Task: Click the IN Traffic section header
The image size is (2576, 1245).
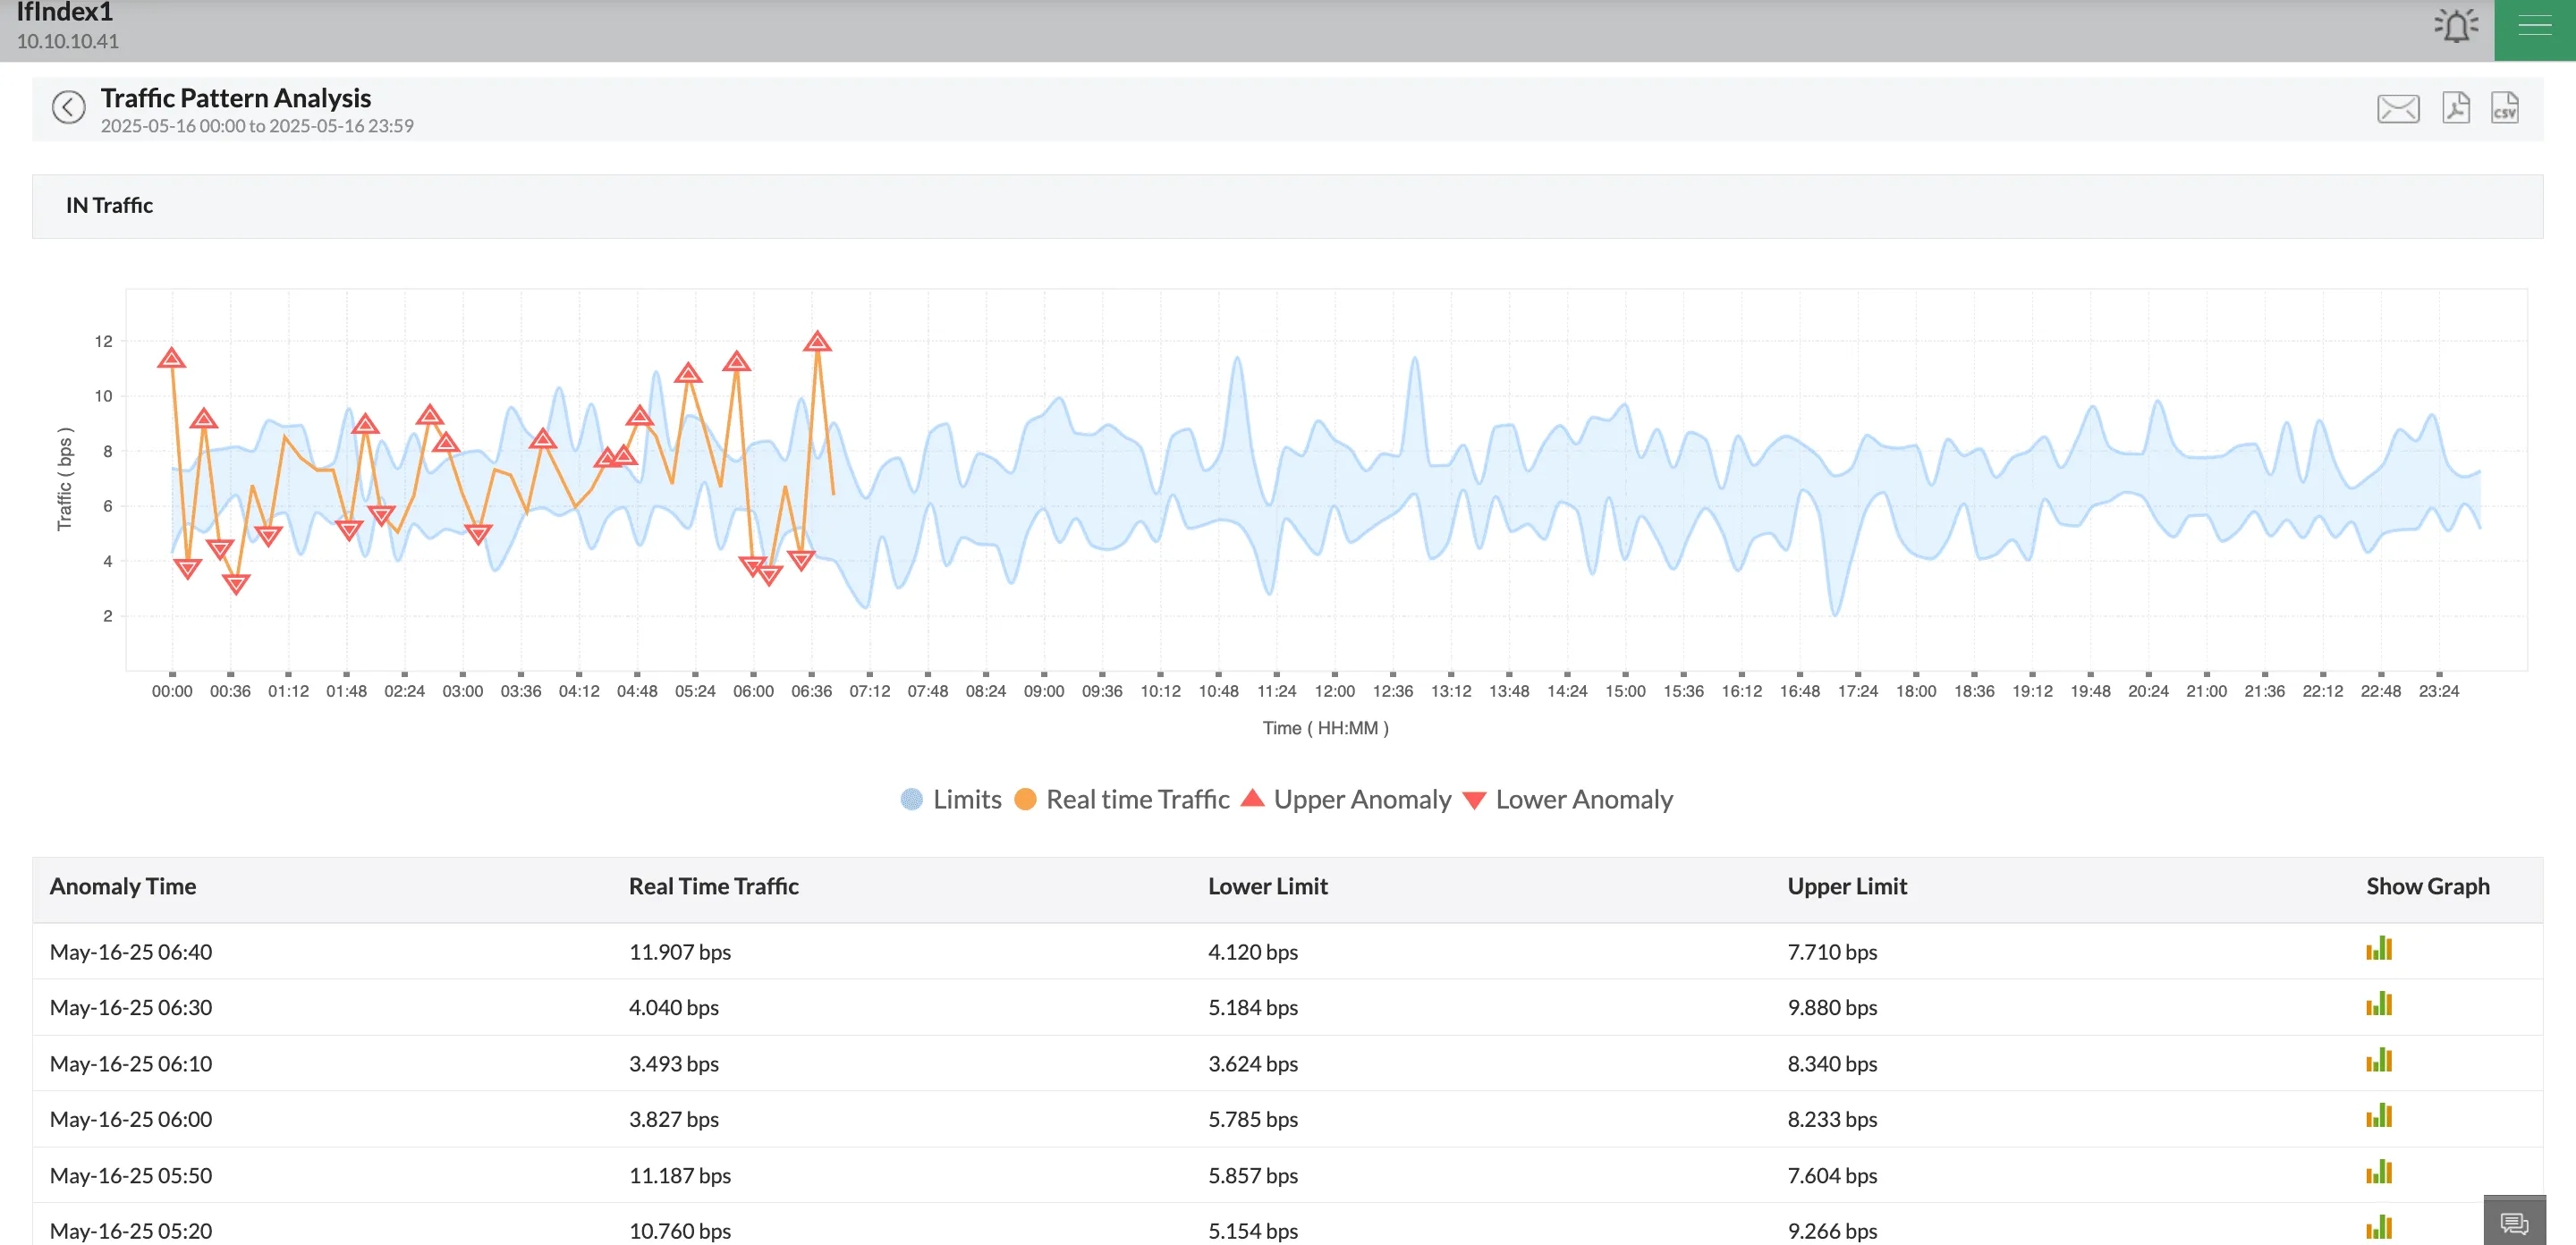Action: 109,205
